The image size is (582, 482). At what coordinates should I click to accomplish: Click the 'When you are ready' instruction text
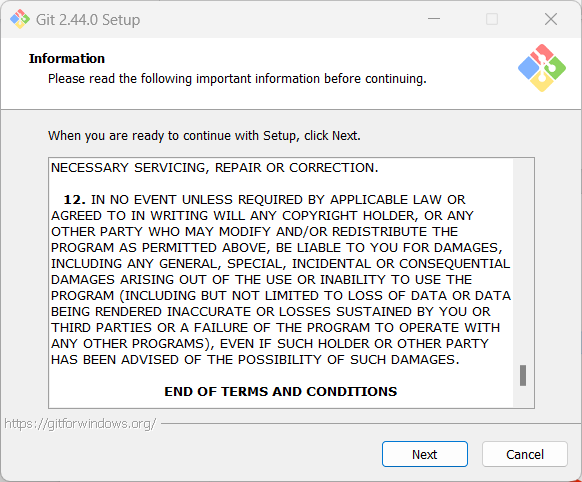[204, 135]
